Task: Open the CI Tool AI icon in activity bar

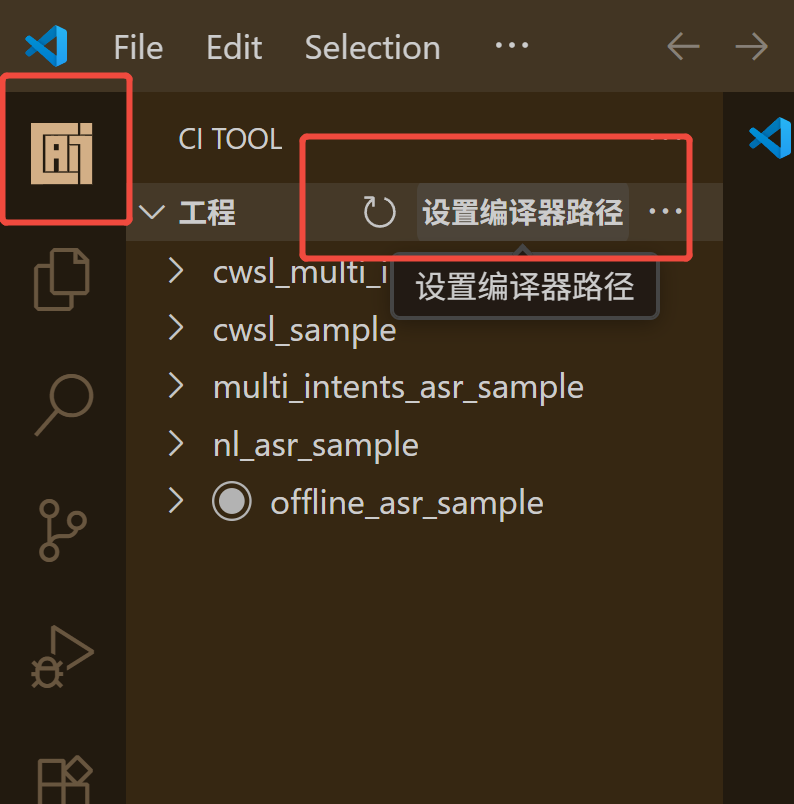Action: tap(62, 155)
